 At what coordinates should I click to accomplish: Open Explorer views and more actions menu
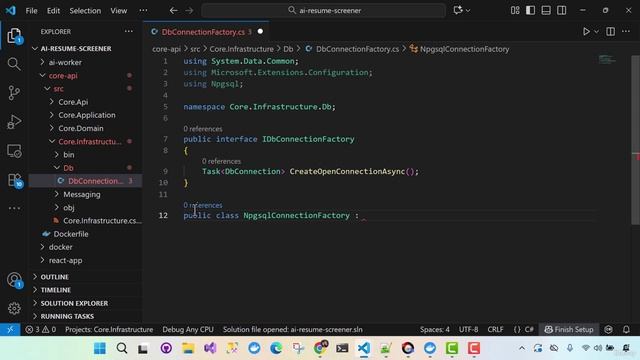pyautogui.click(x=129, y=31)
